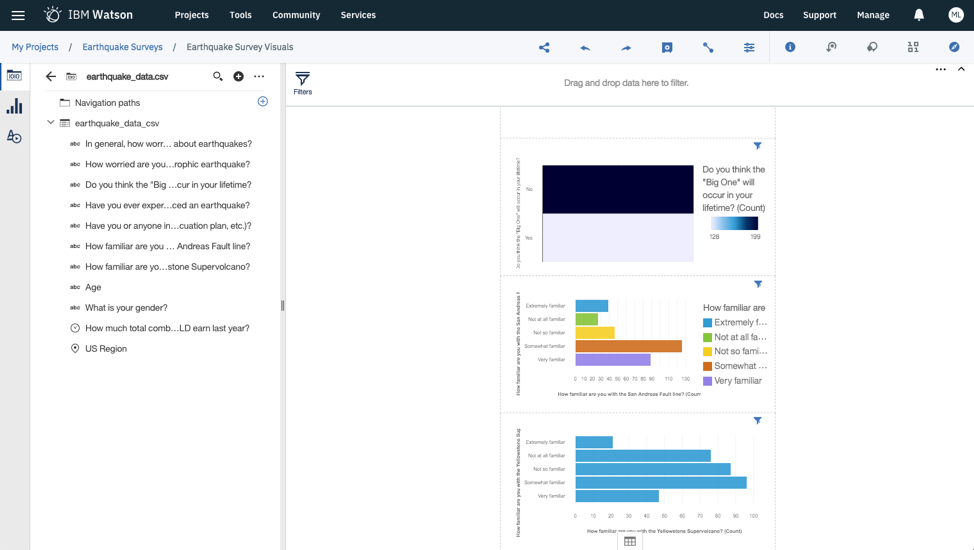Open the properties sliders icon in the toolbar
The image size is (974, 550).
(749, 47)
